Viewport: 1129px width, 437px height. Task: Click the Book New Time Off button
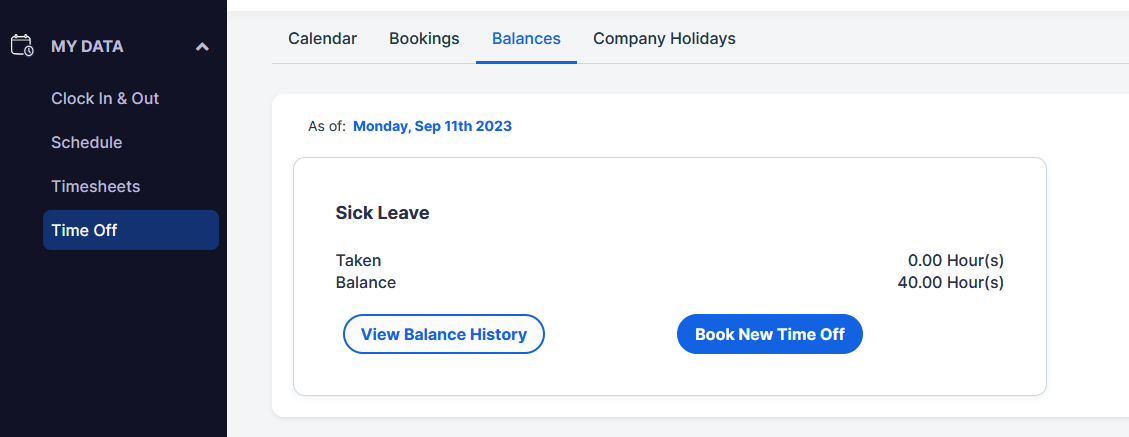click(x=770, y=334)
